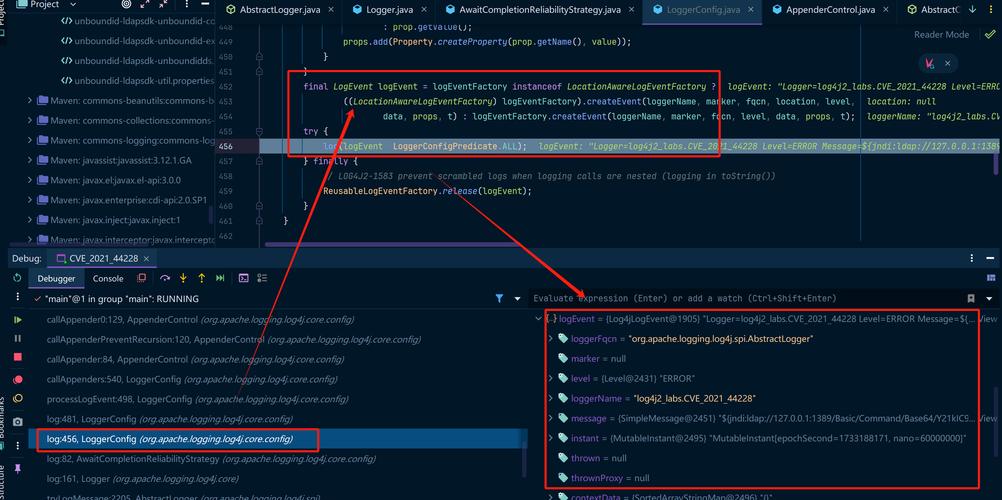This screenshot has width=1002, height=500.
Task: Click the watch bookmark icon in evaluate bar
Action: (x=971, y=299)
